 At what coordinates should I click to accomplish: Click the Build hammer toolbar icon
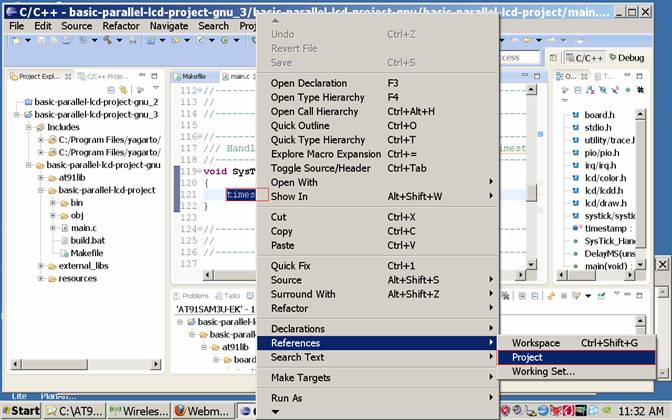tap(108, 40)
